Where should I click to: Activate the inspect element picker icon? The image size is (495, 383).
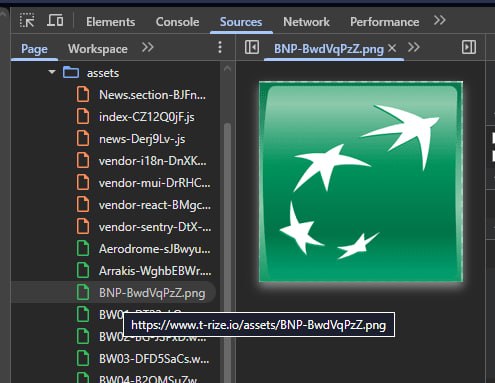[27, 21]
